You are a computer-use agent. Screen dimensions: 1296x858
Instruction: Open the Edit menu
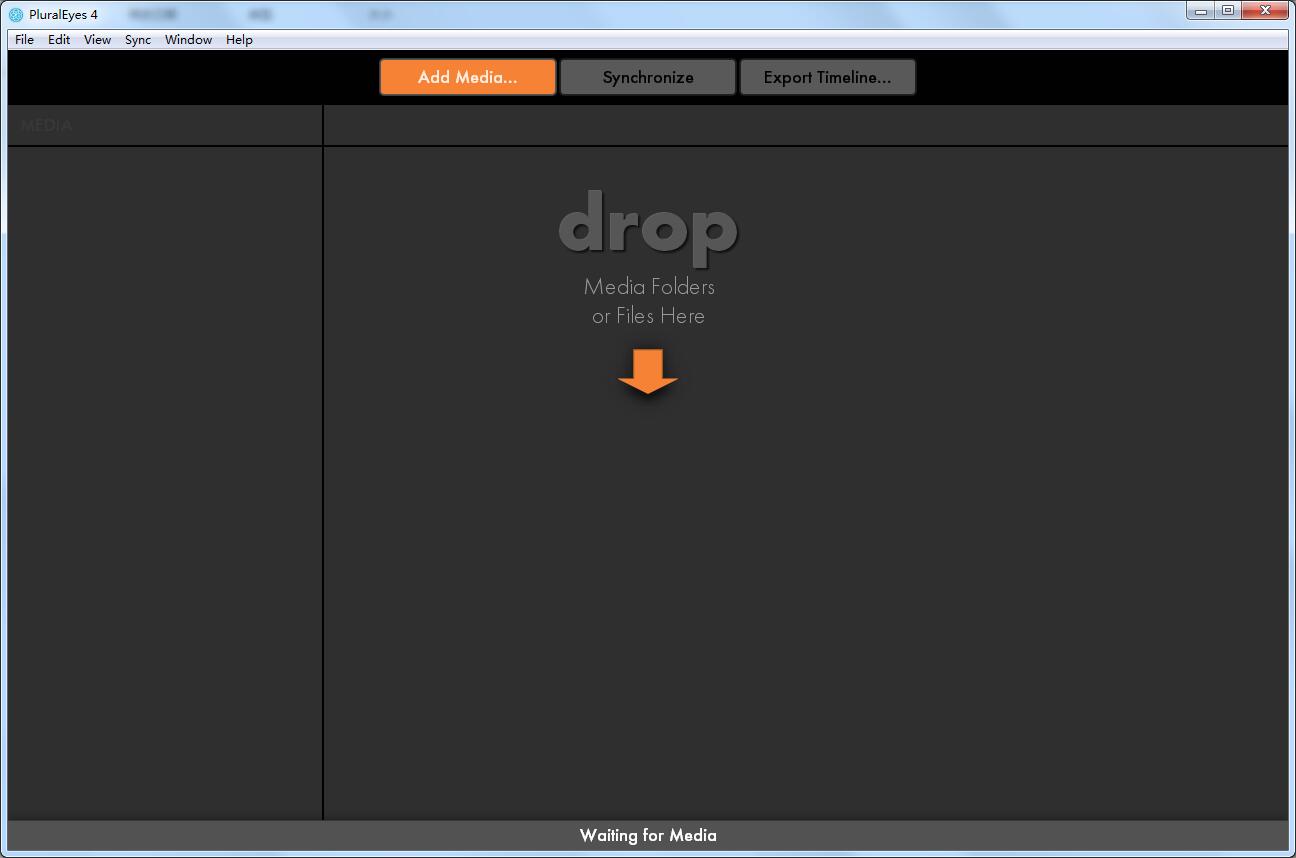point(59,40)
